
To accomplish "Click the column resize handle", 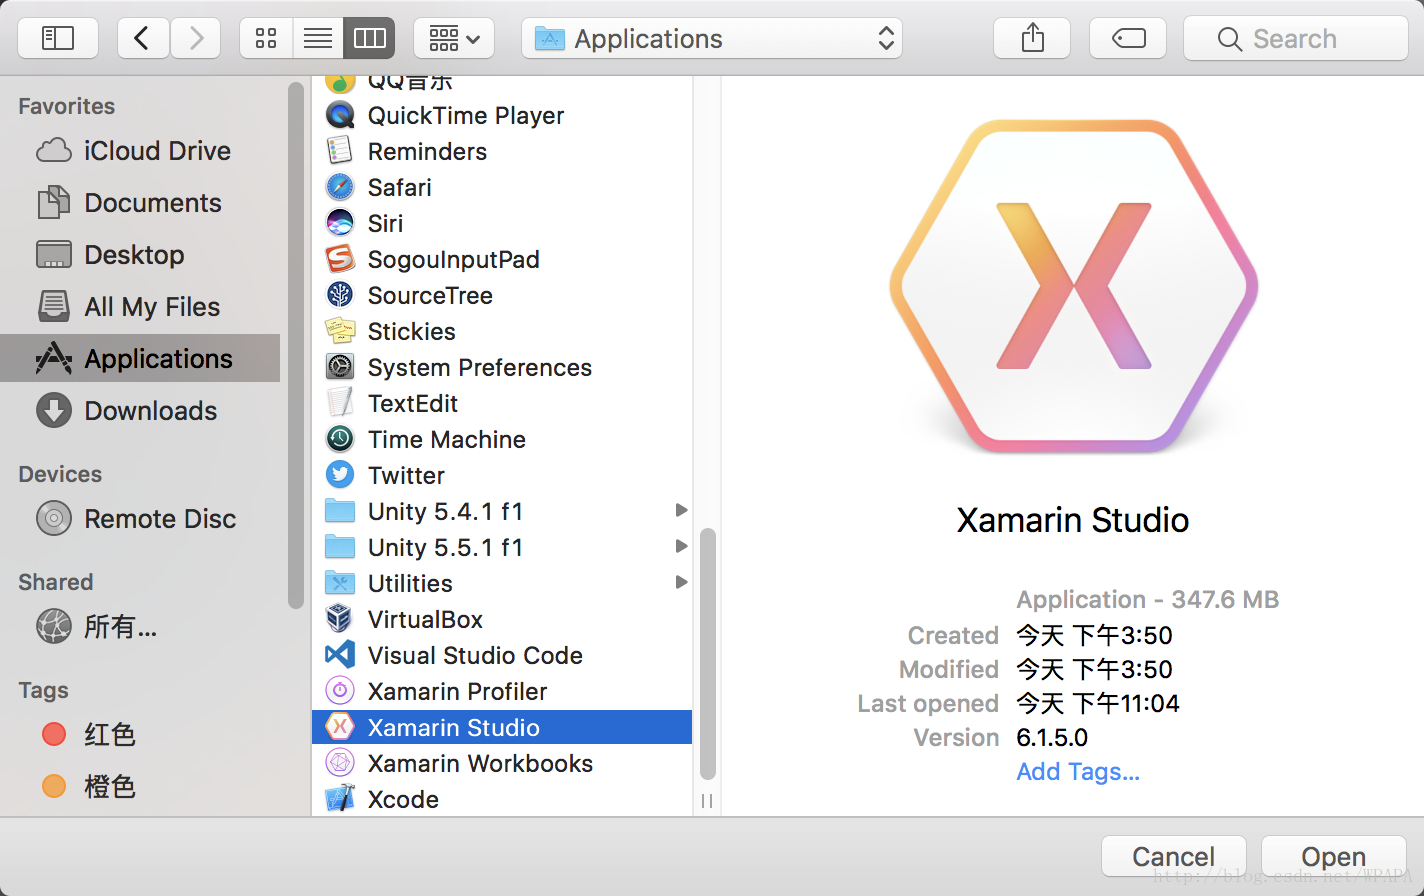I will (x=707, y=800).
